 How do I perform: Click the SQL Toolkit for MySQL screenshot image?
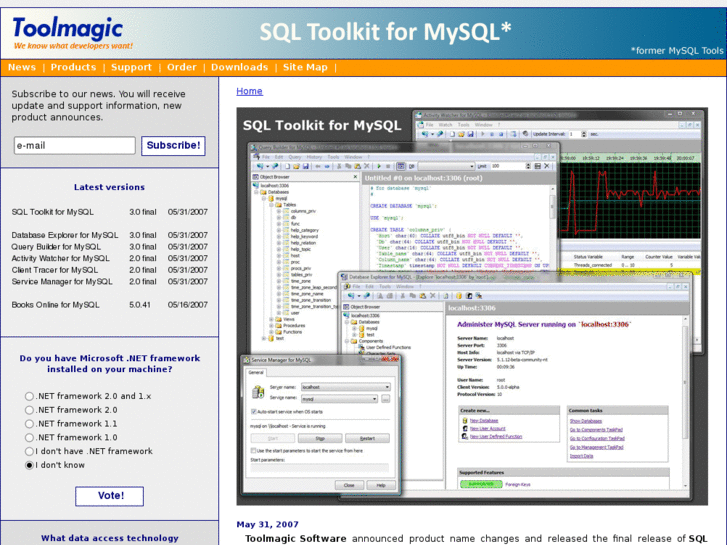472,307
